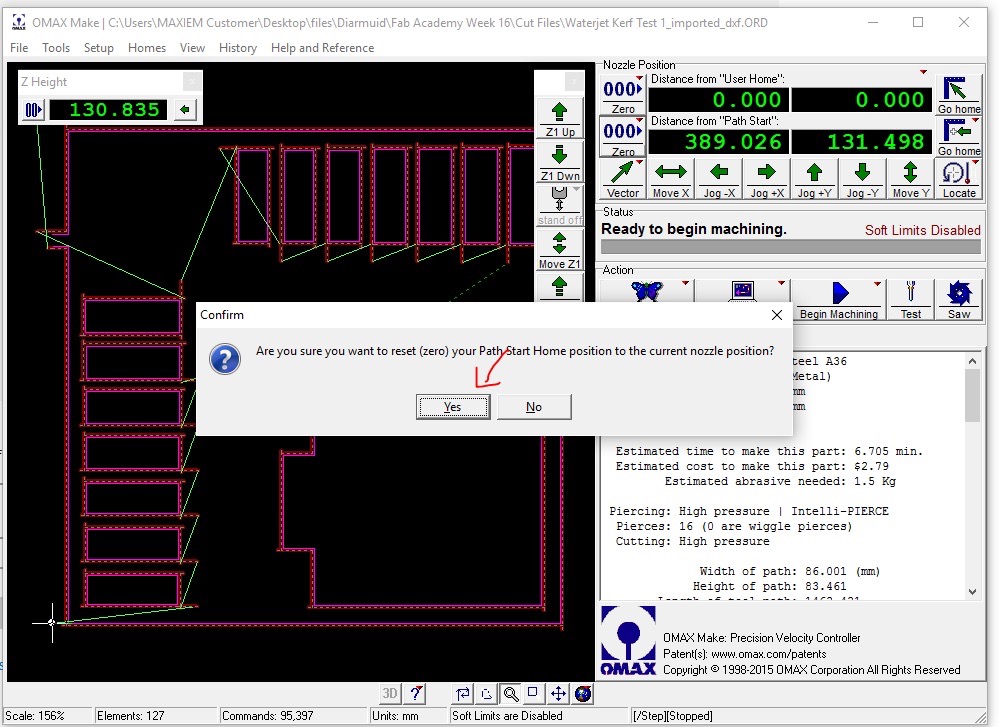
Task: Click Path Start Y readout 131.498
Action: [861, 141]
